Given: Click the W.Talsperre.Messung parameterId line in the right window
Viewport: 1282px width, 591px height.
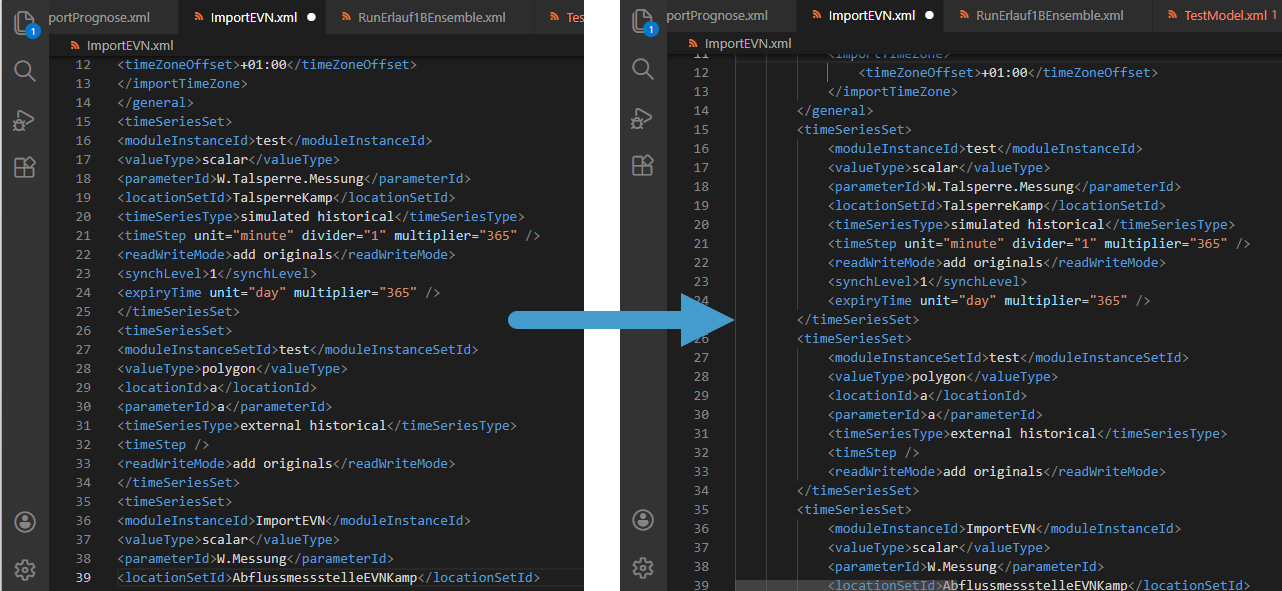Looking at the screenshot, I should click(1005, 186).
